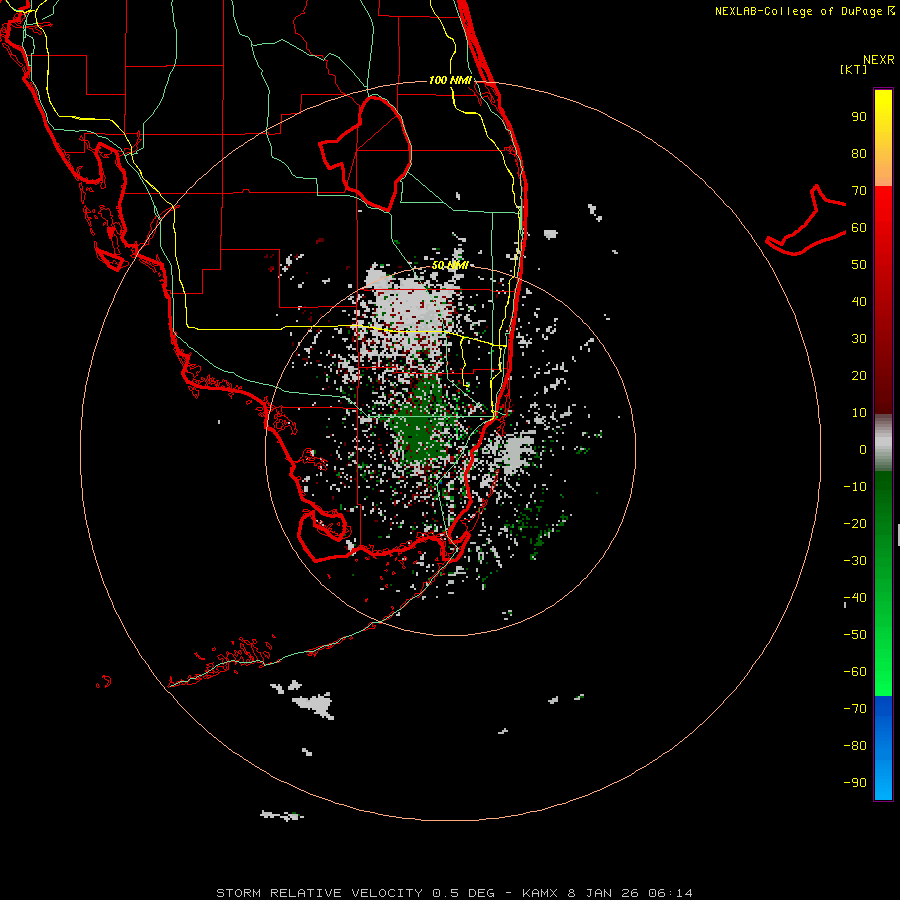Click the 100 NMI range ring label
Screen dimensions: 900x900
click(450, 80)
